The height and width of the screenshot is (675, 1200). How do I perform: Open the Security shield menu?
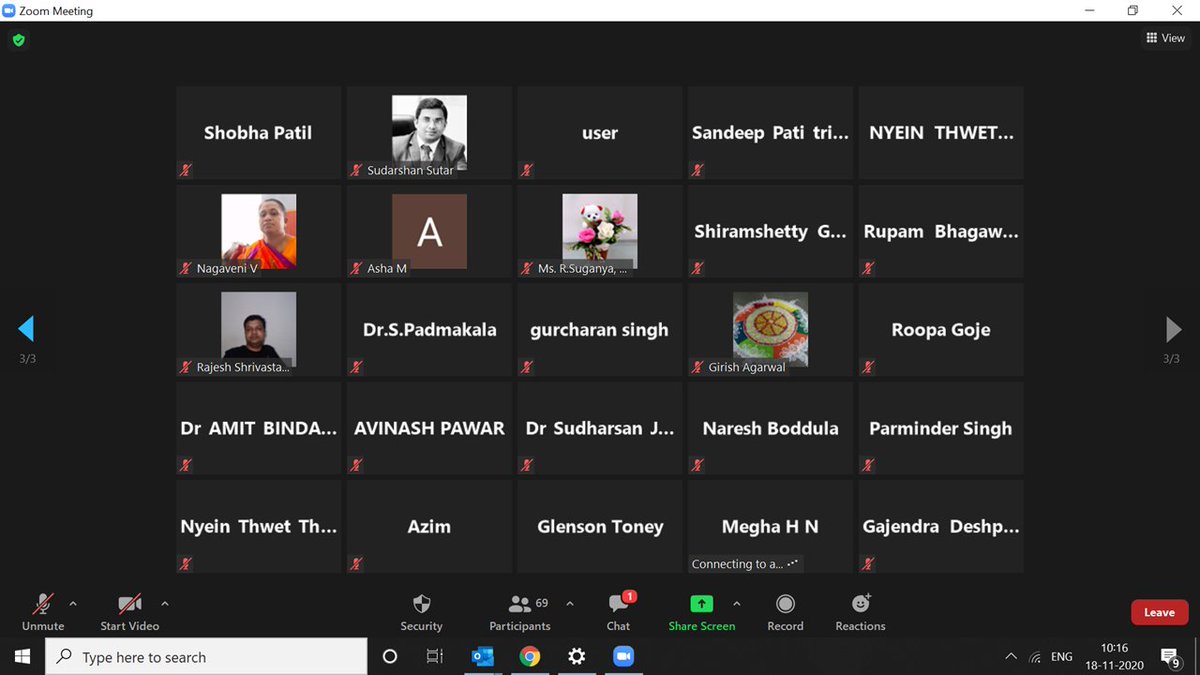pos(421,612)
